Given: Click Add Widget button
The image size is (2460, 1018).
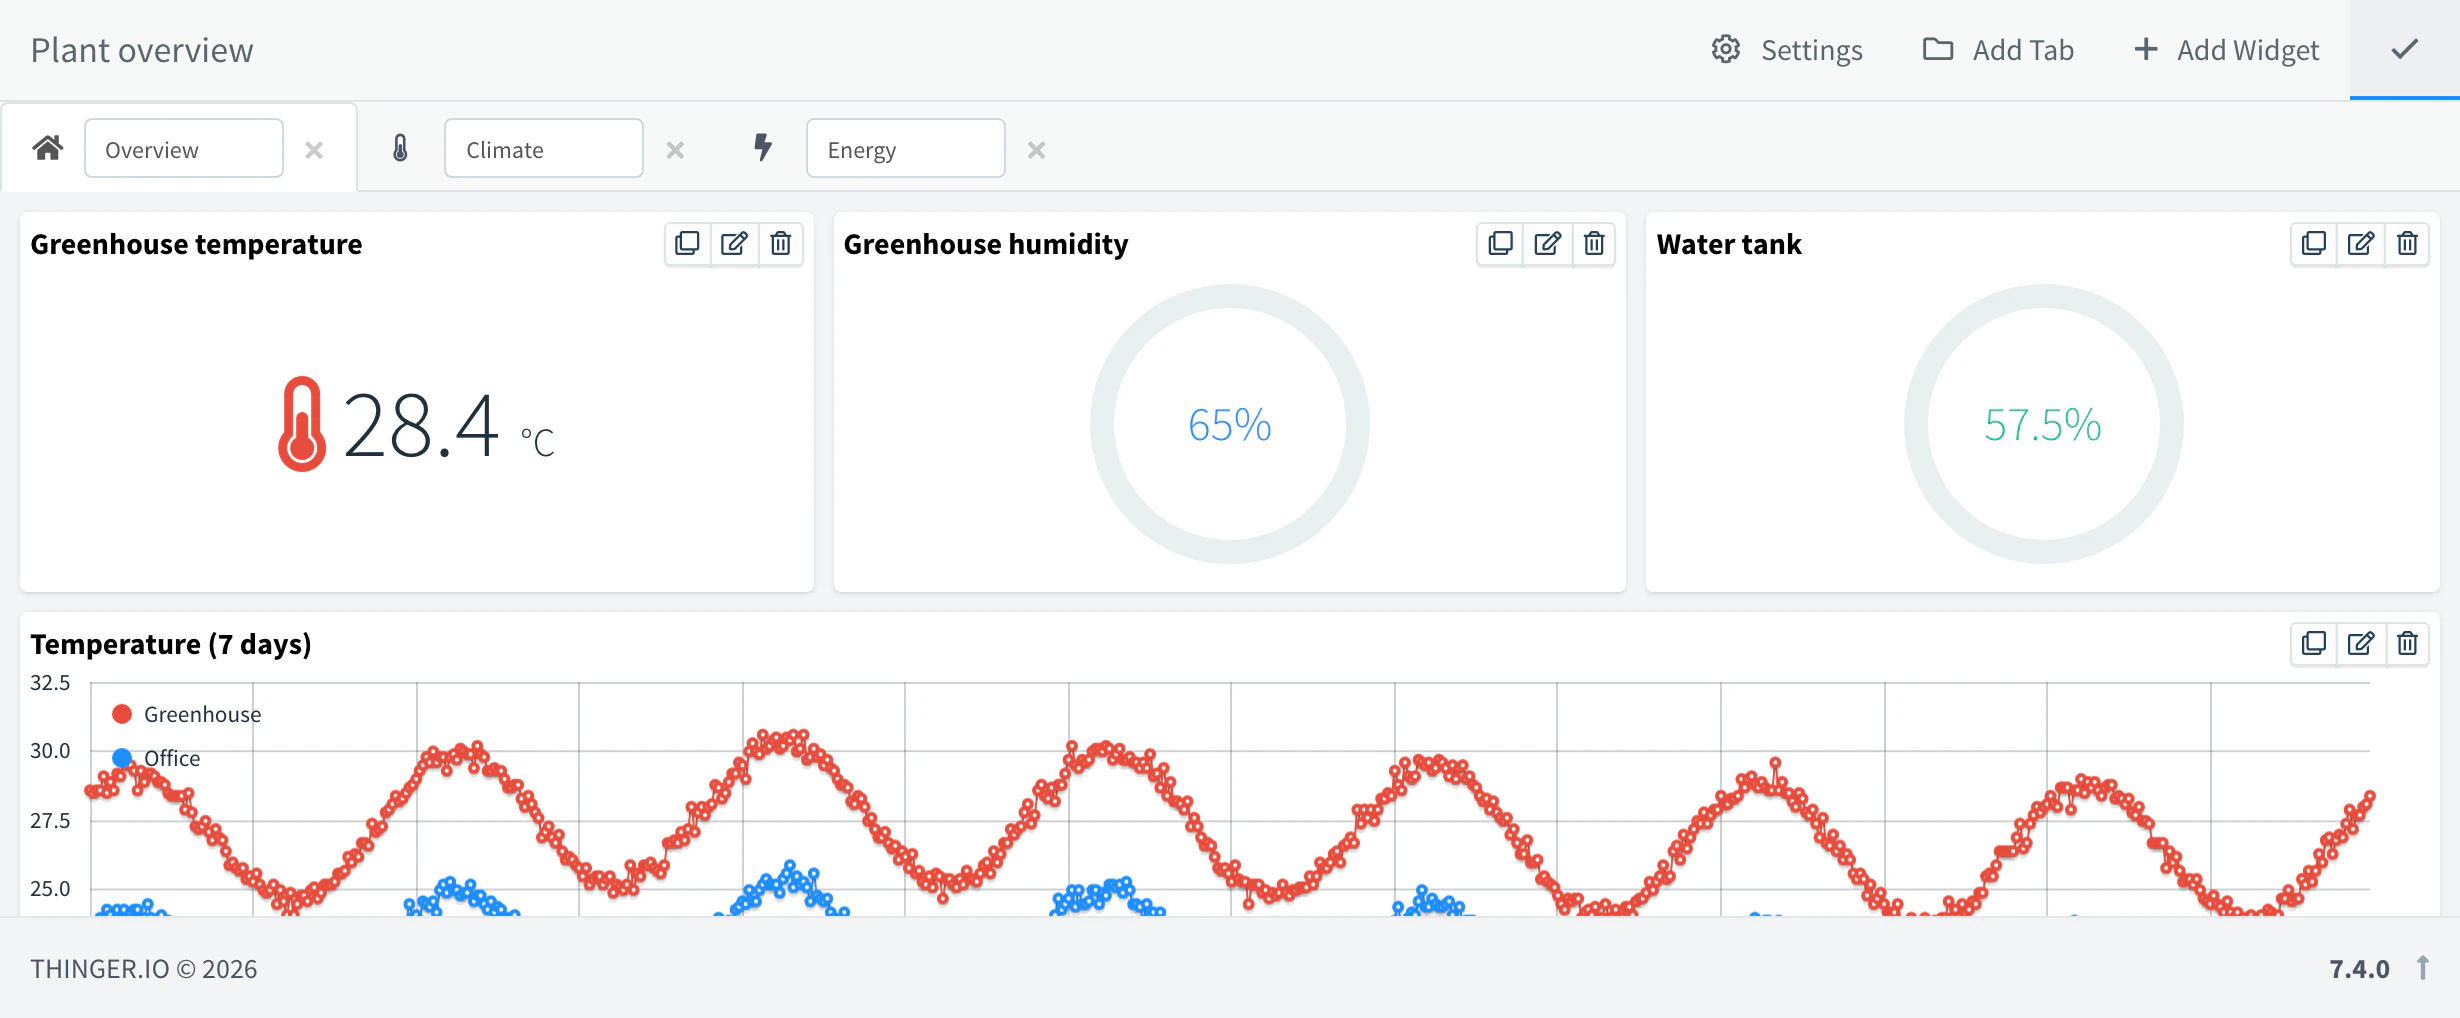Looking at the screenshot, I should point(2226,50).
